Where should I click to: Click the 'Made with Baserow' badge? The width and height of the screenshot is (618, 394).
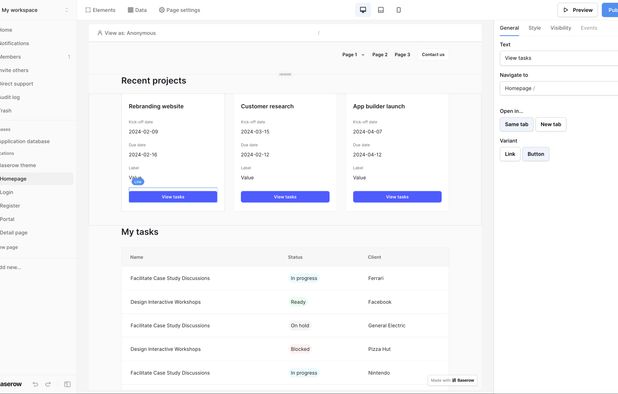tap(452, 380)
